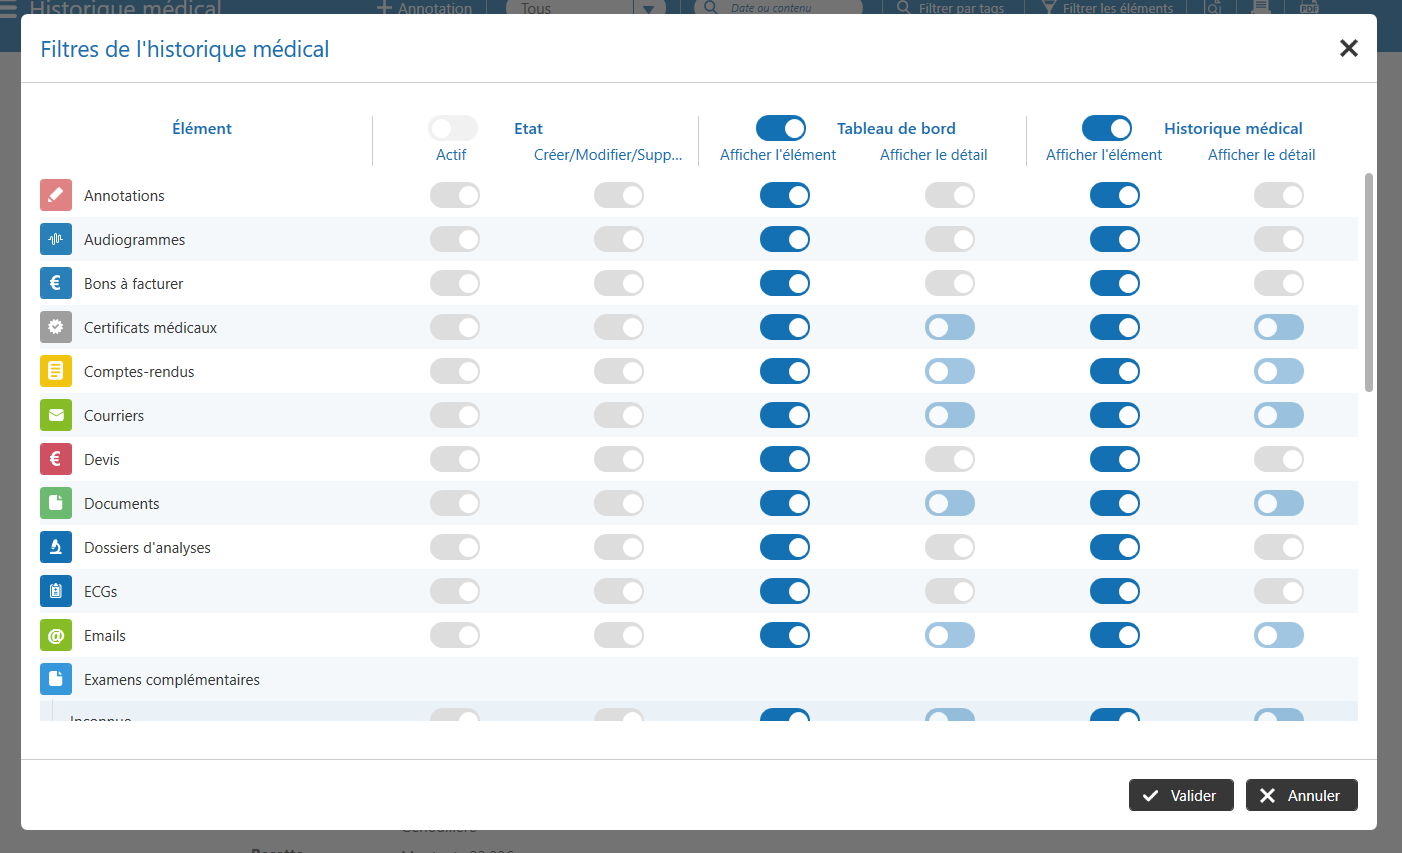Screen dimensions: 1402x853
Task: Click the Courriers envelope icon
Action: [56, 415]
